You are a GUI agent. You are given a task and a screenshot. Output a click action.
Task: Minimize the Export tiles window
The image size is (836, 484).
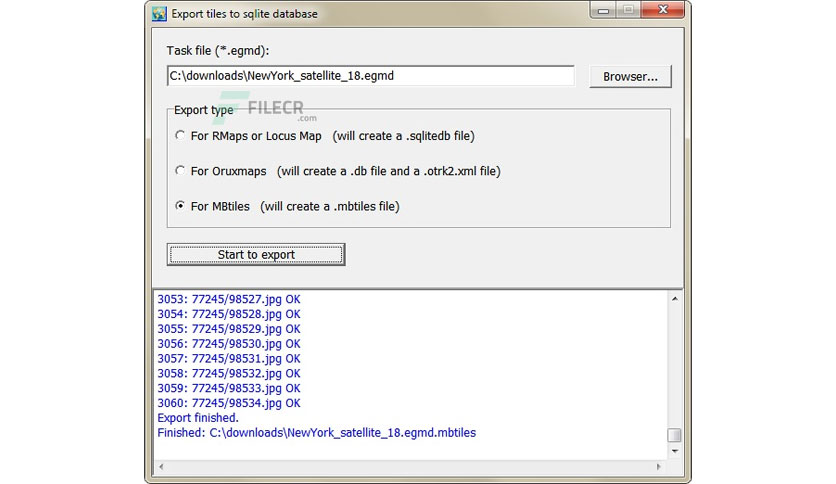click(603, 10)
